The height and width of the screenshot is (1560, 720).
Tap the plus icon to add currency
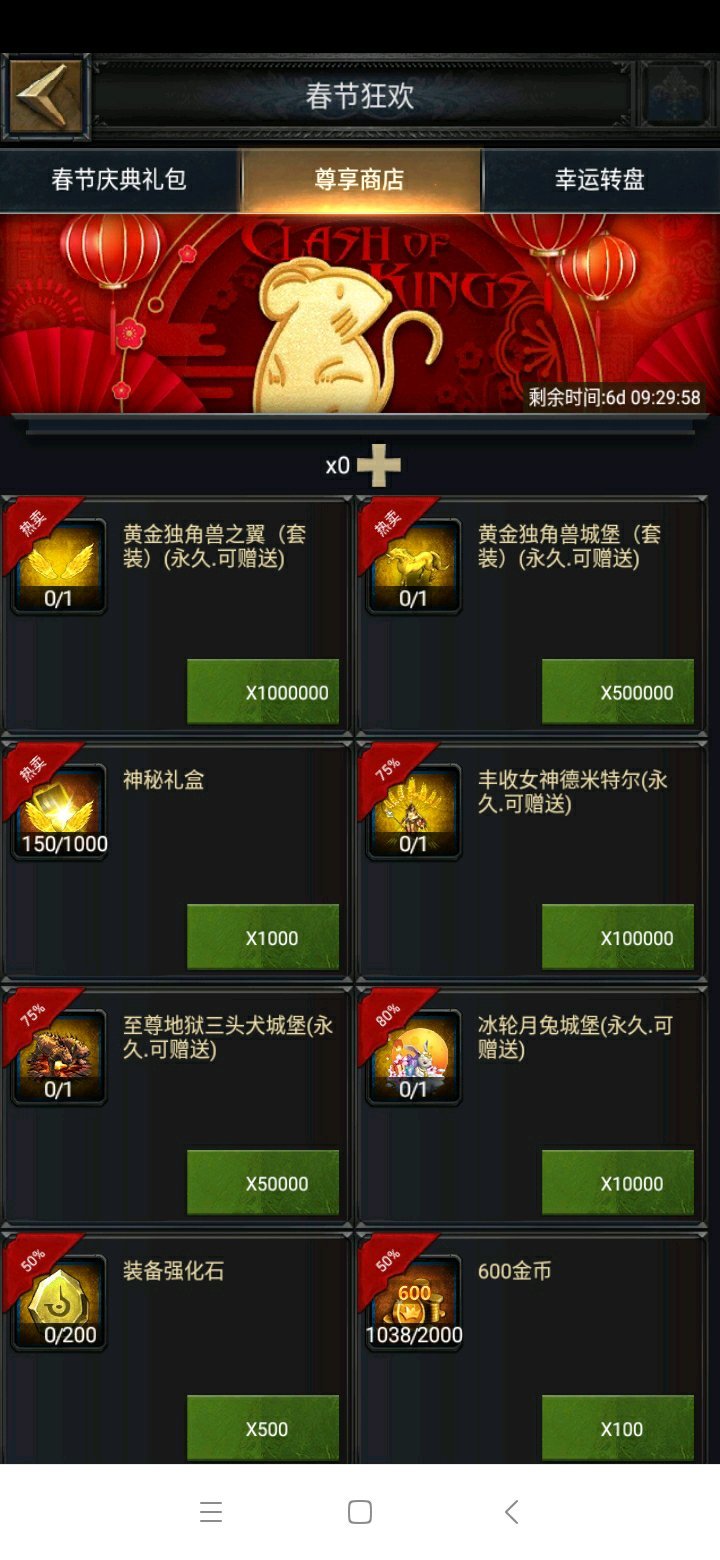(x=379, y=466)
